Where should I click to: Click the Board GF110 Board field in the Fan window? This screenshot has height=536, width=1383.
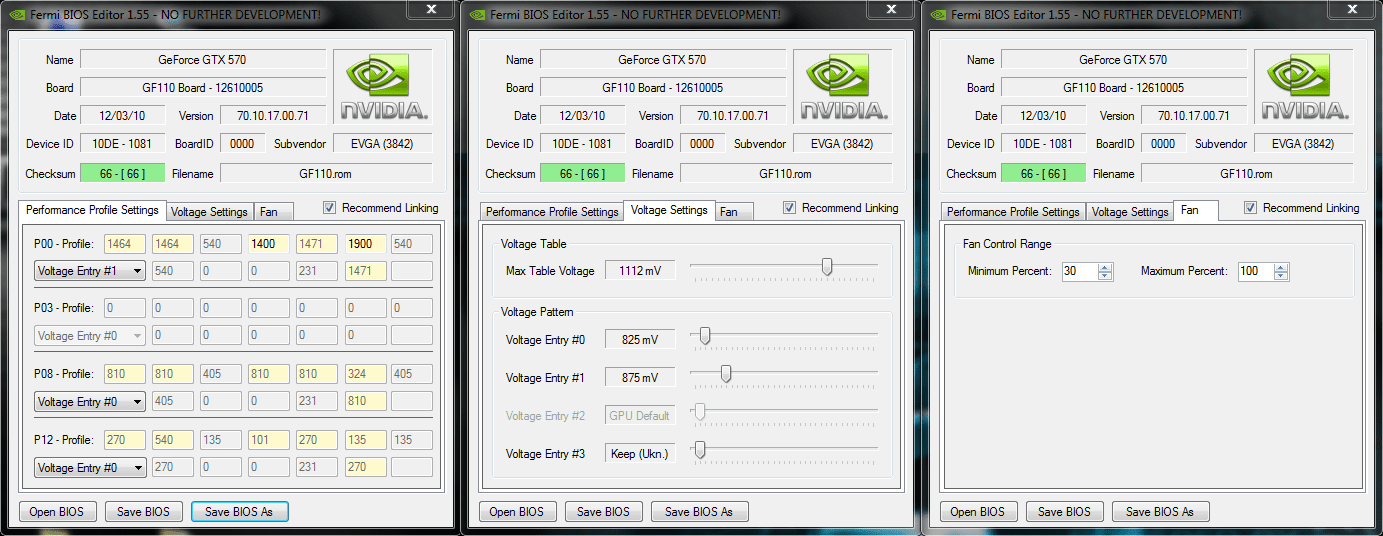(x=1124, y=88)
